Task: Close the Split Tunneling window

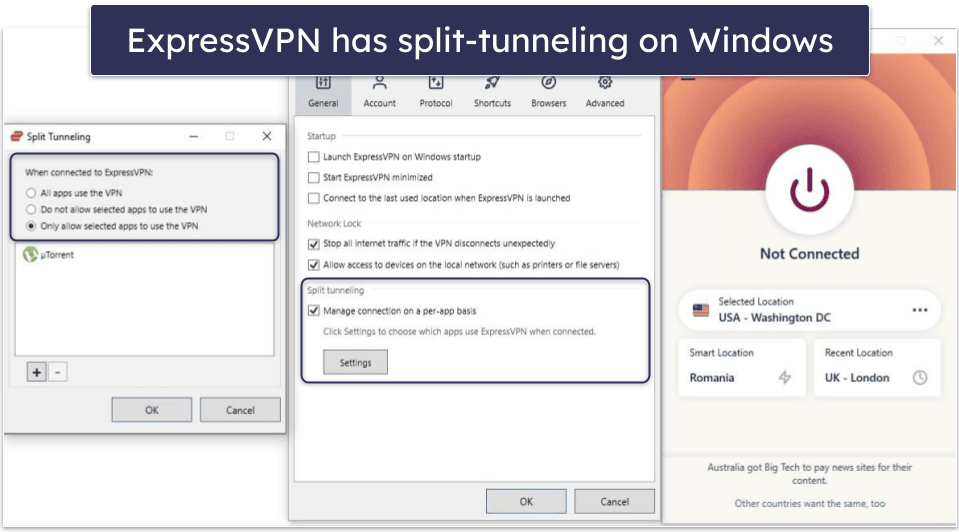Action: pyautogui.click(x=267, y=136)
